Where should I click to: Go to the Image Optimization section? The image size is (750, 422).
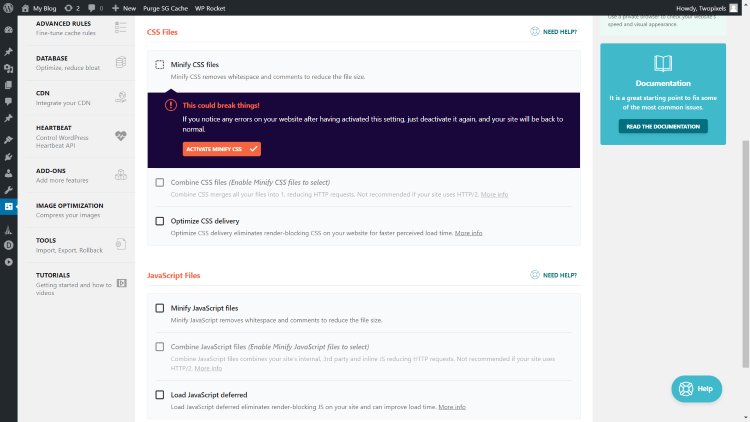[80, 210]
